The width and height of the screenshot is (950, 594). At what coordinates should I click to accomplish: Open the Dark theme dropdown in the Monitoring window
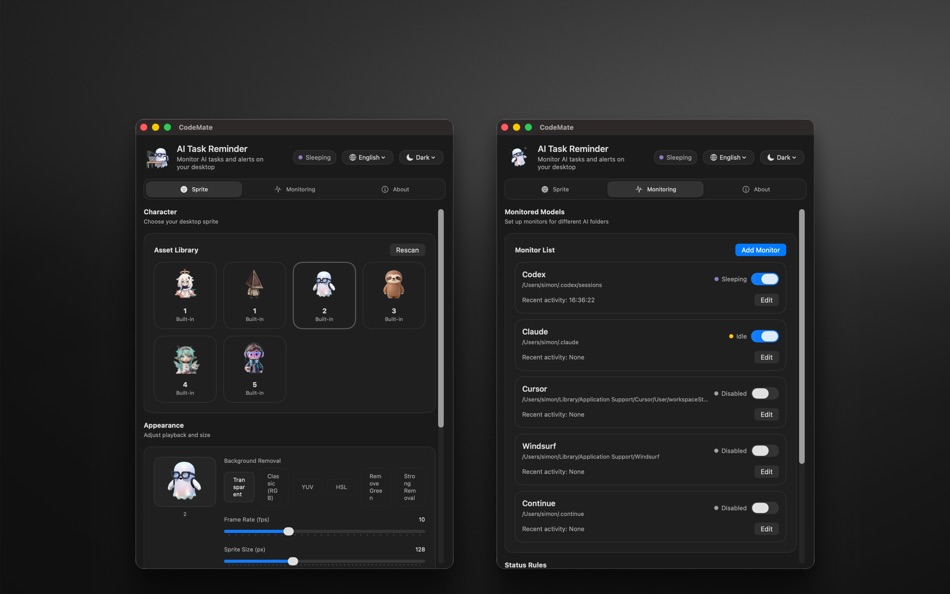point(782,158)
